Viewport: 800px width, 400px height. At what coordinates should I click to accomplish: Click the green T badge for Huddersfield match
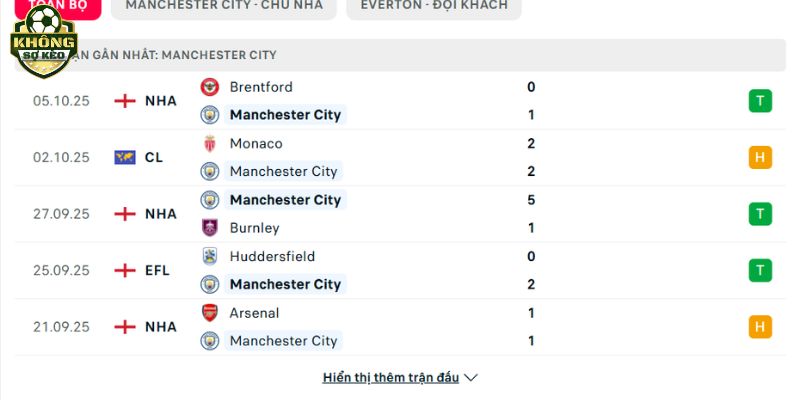click(760, 270)
